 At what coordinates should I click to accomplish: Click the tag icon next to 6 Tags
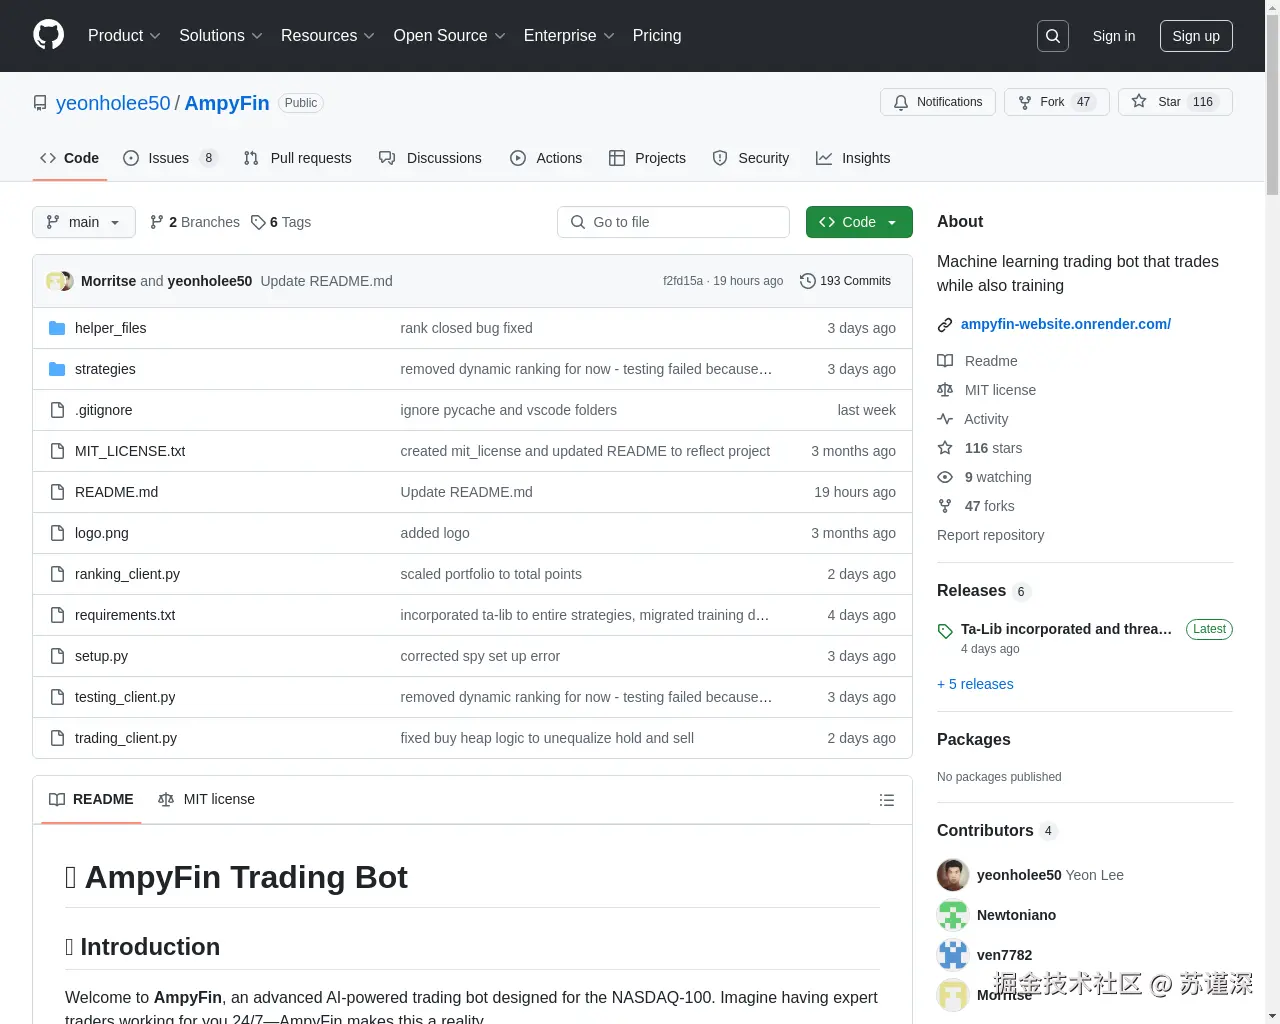pos(258,222)
